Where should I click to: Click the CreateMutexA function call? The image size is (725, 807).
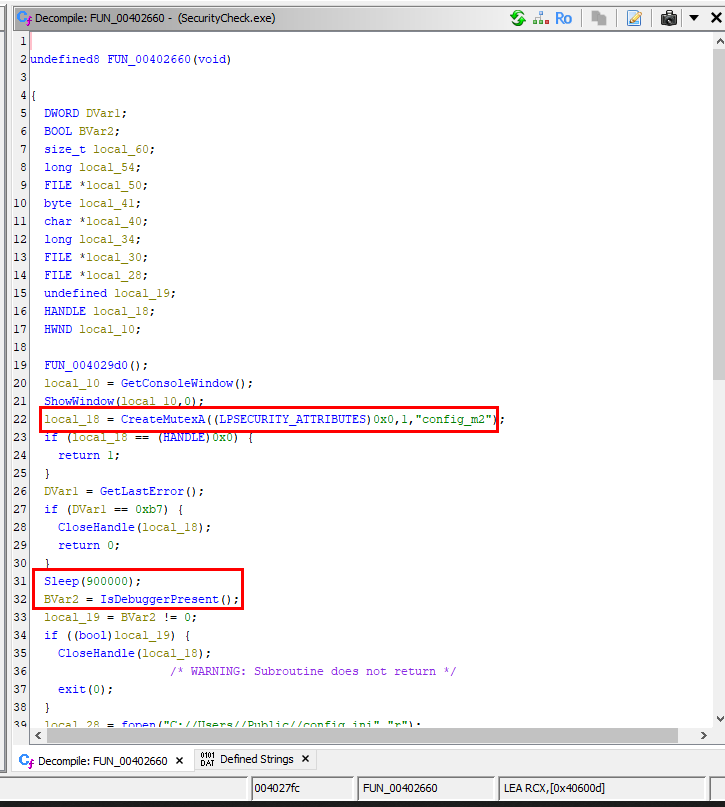(x=160, y=419)
